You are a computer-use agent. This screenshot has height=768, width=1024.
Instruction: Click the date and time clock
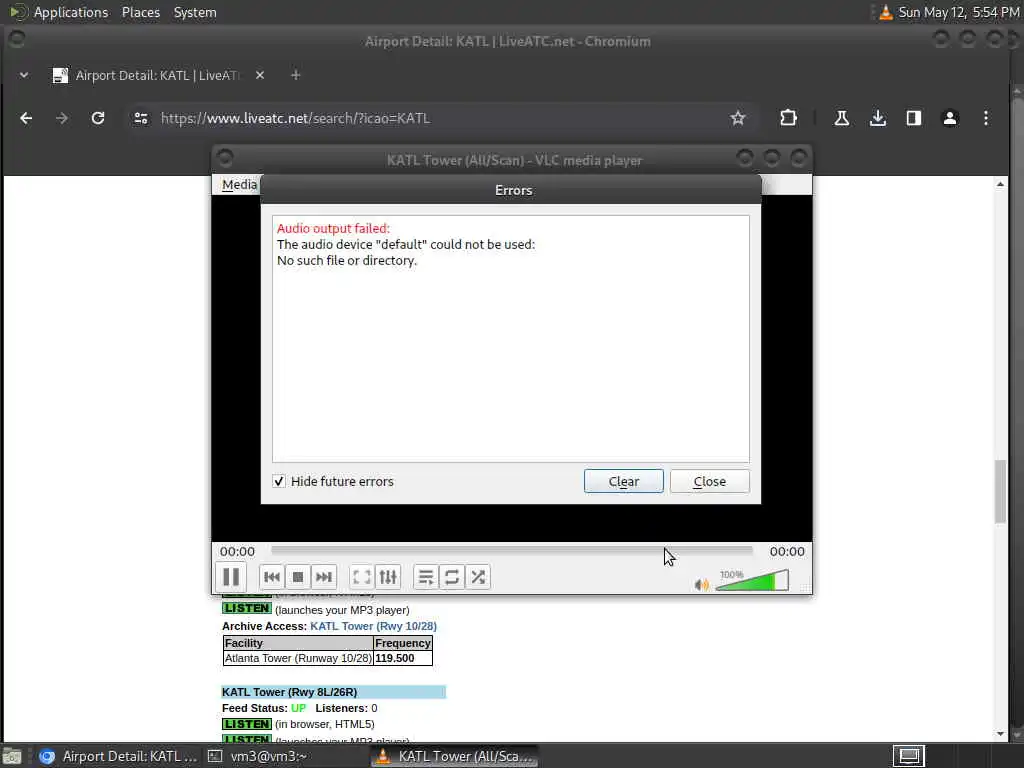pyautogui.click(x=959, y=12)
